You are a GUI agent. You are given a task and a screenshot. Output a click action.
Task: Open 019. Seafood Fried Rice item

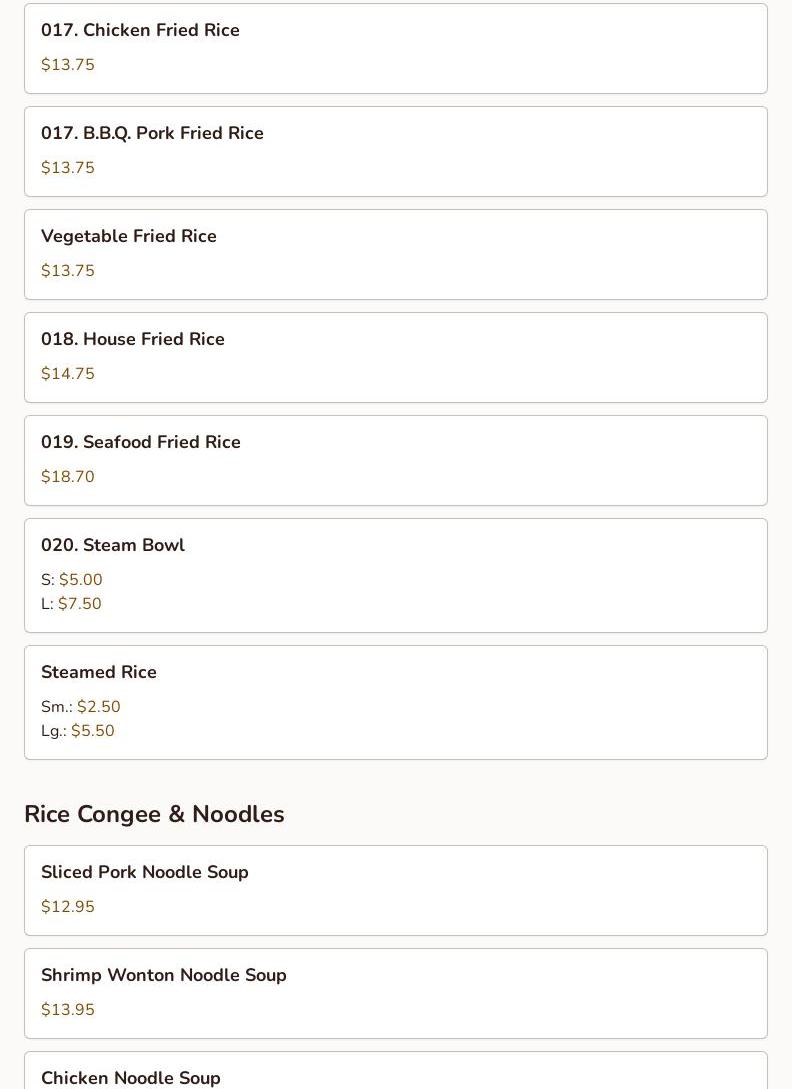[396, 460]
